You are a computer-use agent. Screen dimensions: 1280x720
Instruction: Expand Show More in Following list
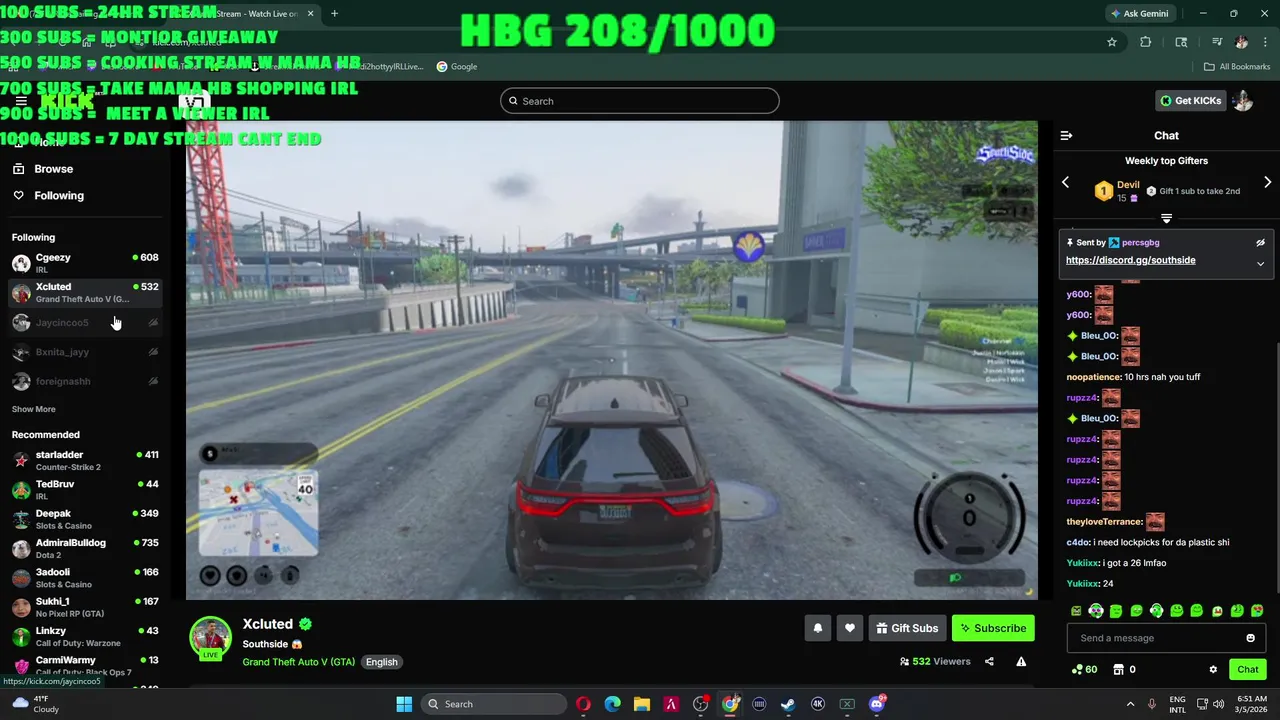[x=33, y=409]
